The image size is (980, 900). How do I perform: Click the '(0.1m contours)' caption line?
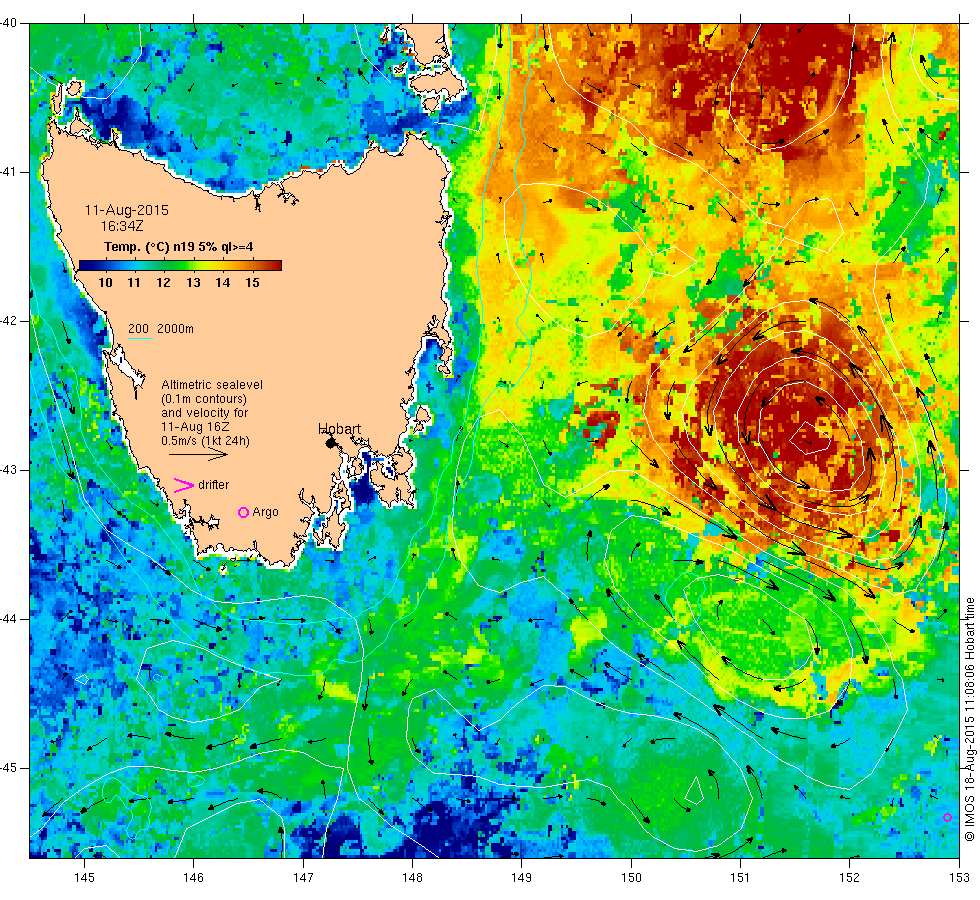point(204,399)
